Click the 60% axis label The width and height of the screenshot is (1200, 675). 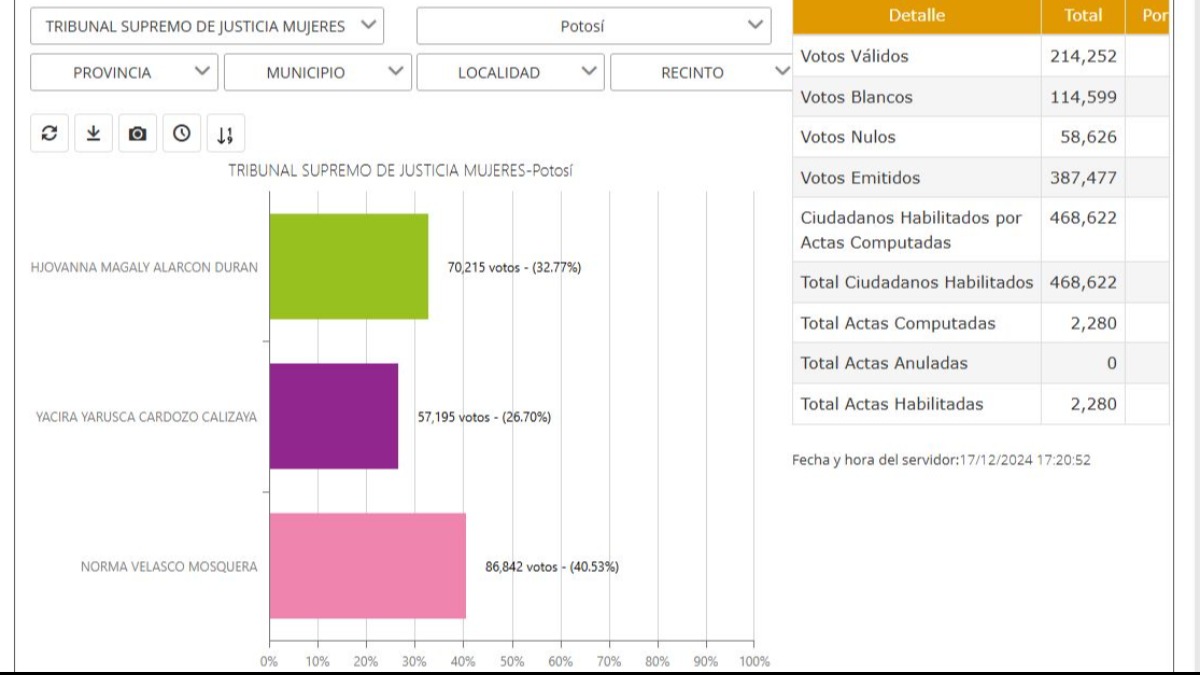click(560, 661)
